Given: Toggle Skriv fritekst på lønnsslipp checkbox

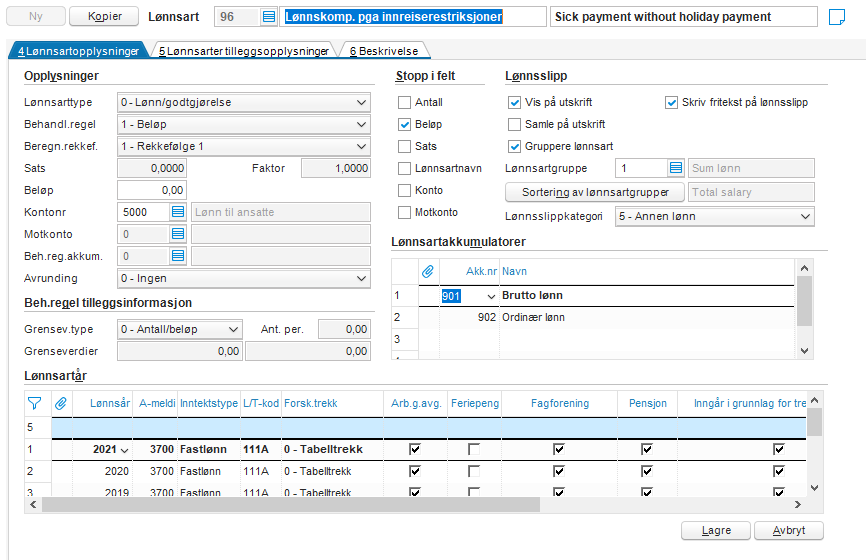Looking at the screenshot, I should click(x=672, y=102).
